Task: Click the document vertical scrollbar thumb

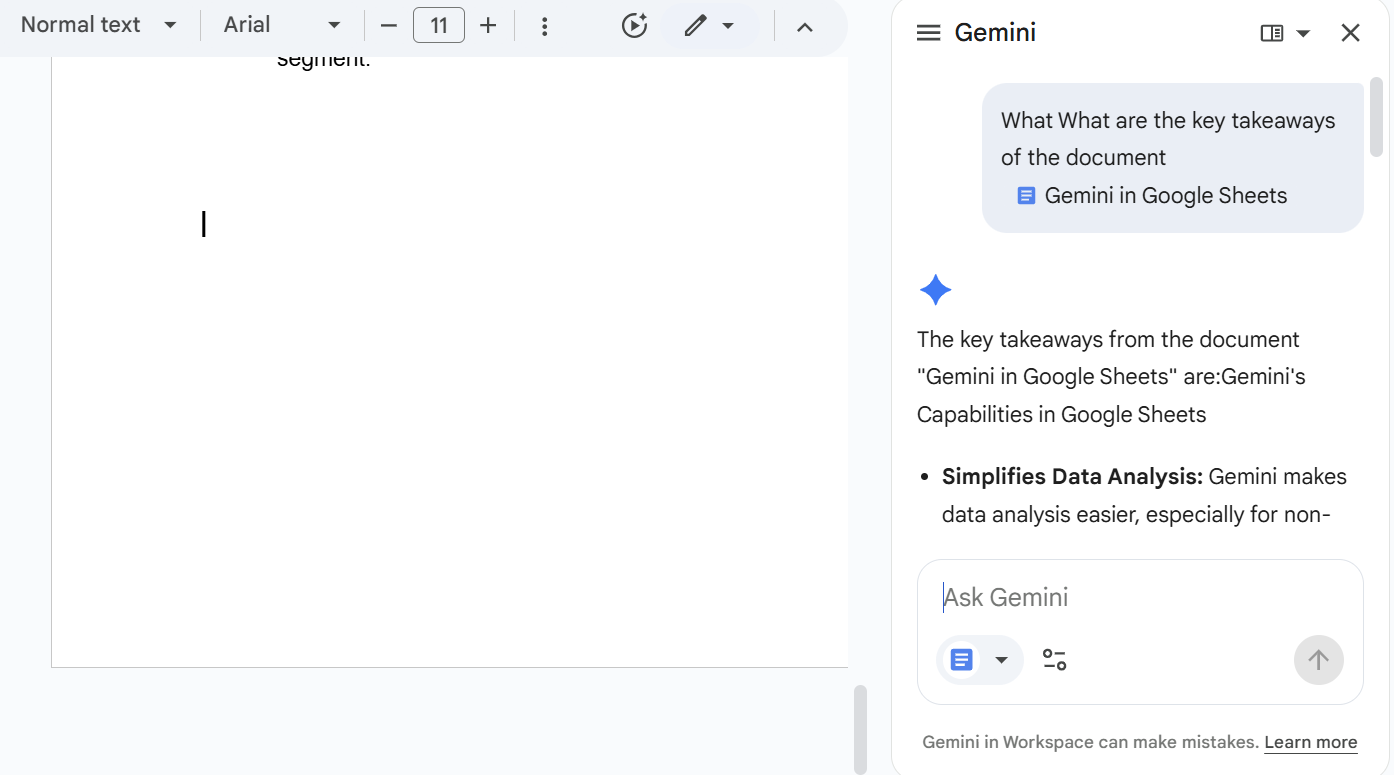Action: point(860,729)
